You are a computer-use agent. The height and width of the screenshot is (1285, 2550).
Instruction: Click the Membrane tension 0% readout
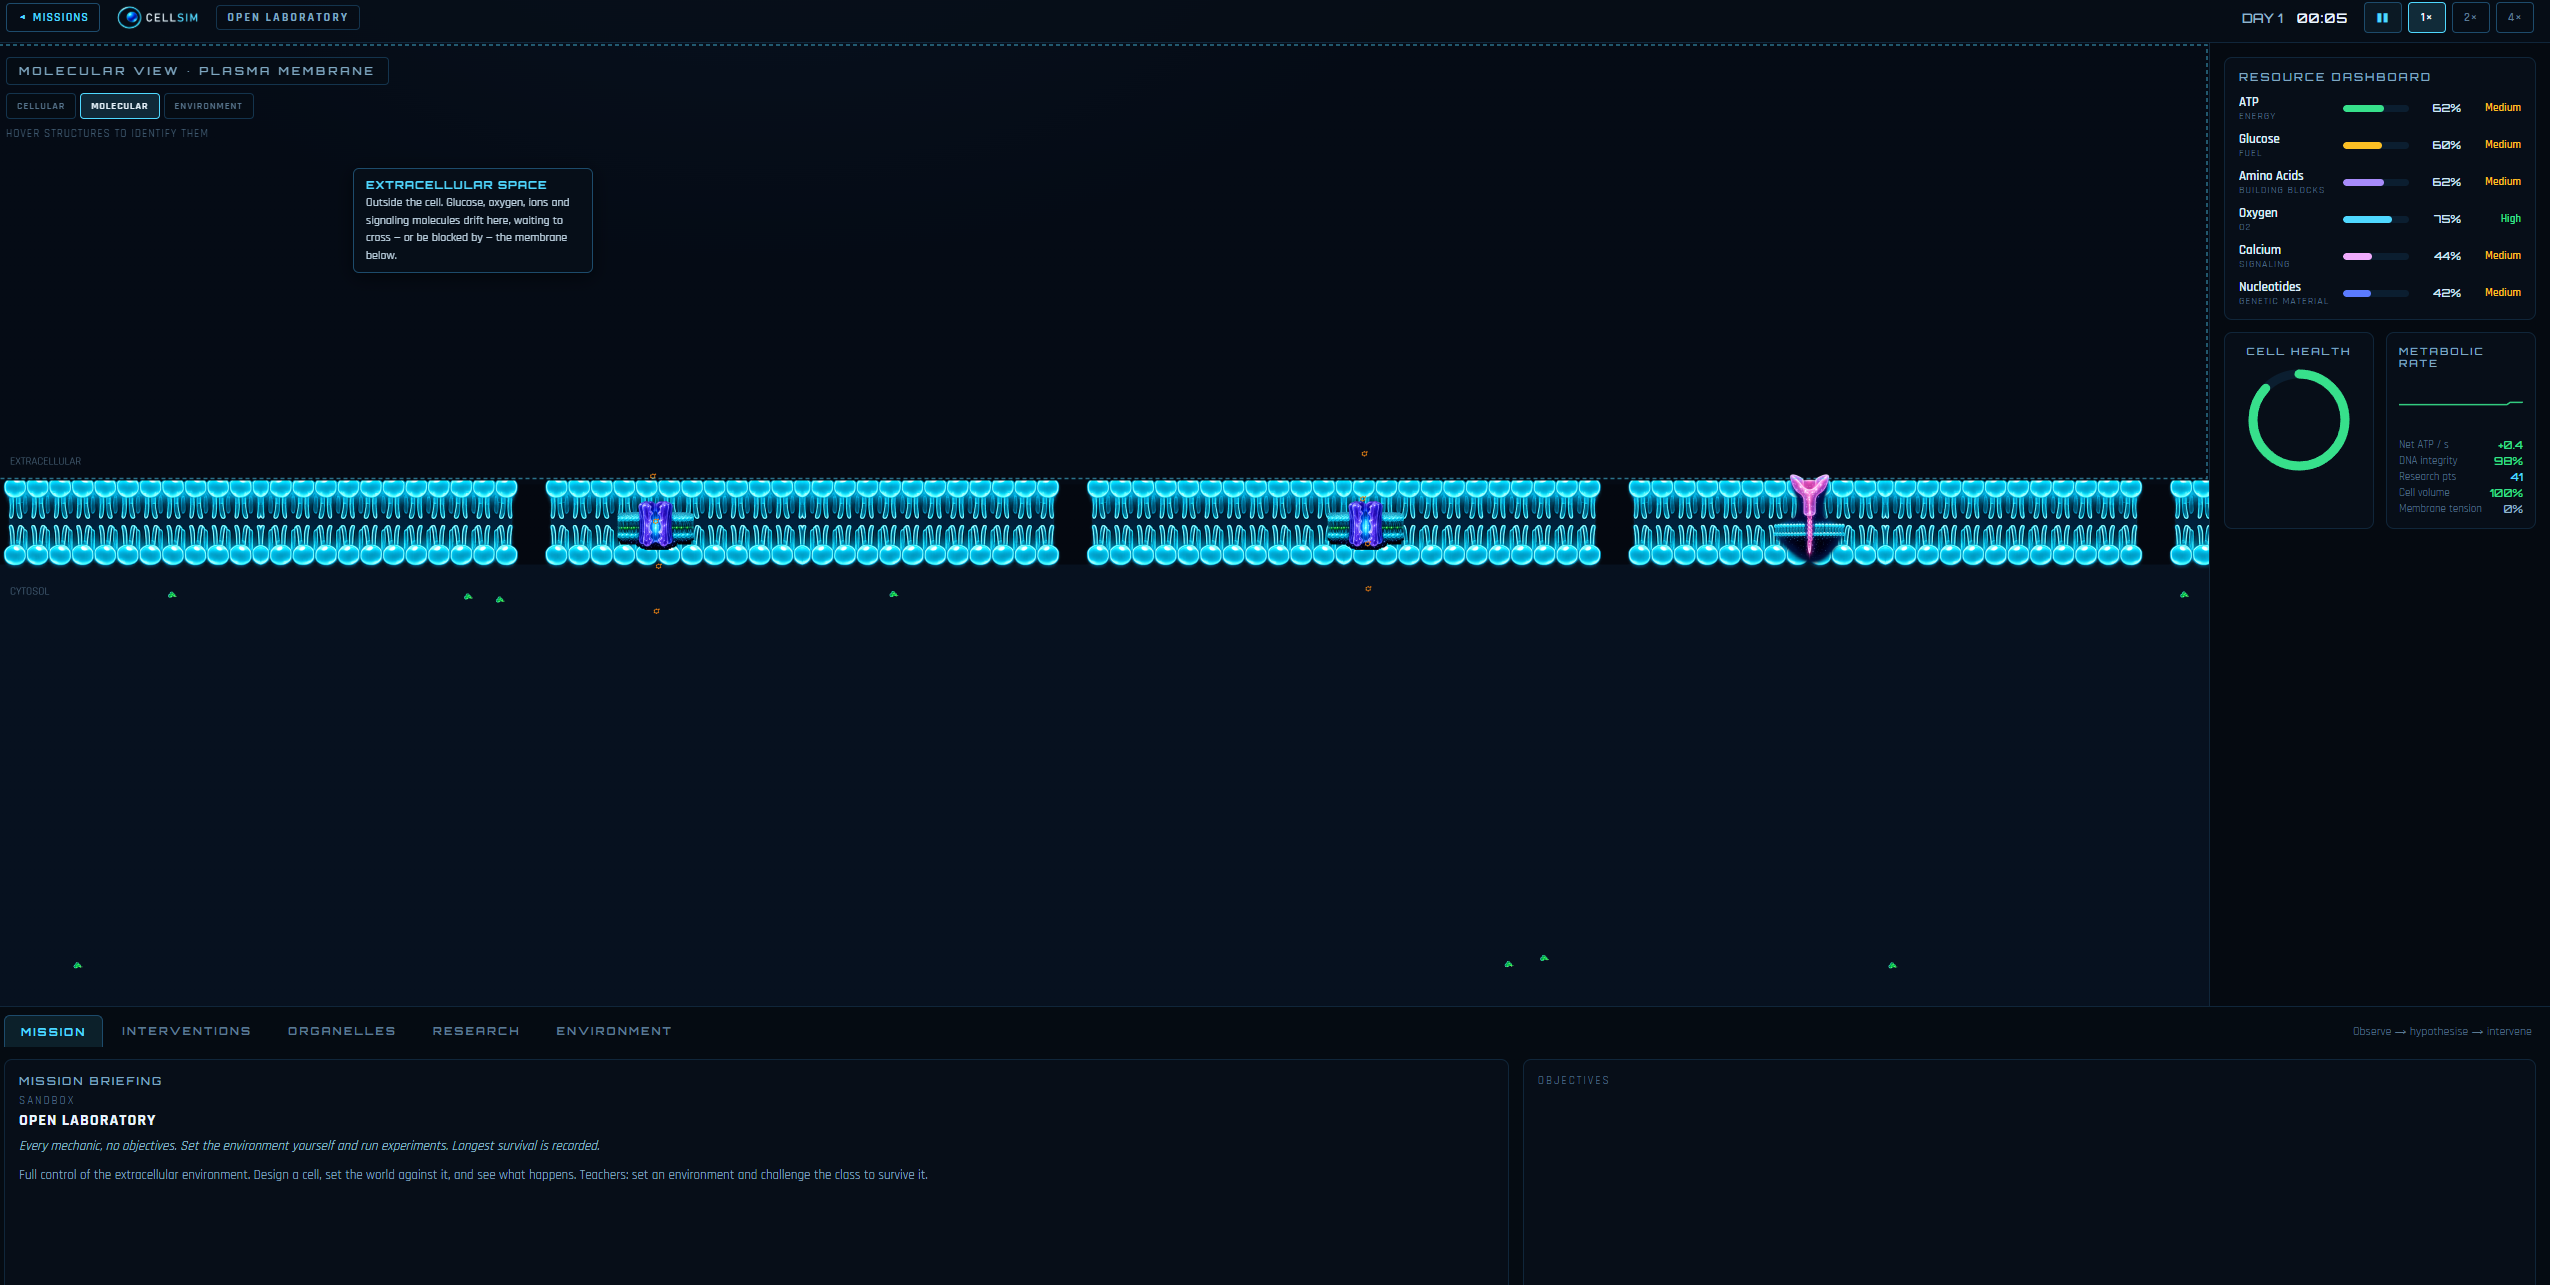click(2513, 509)
